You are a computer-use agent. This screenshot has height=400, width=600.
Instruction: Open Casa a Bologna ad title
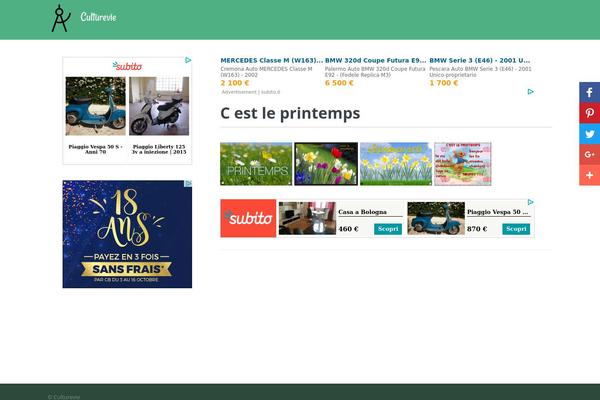point(362,212)
